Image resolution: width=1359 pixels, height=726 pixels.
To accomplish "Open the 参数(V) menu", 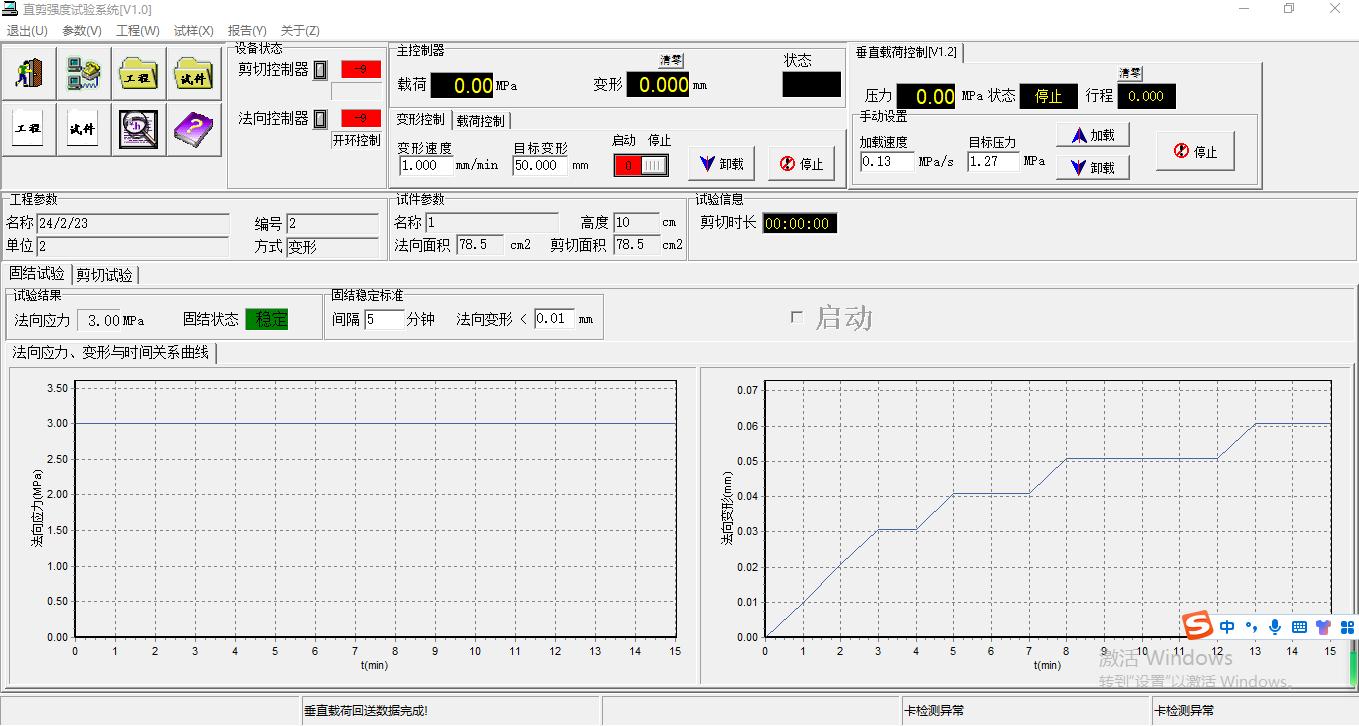I will tap(82, 31).
